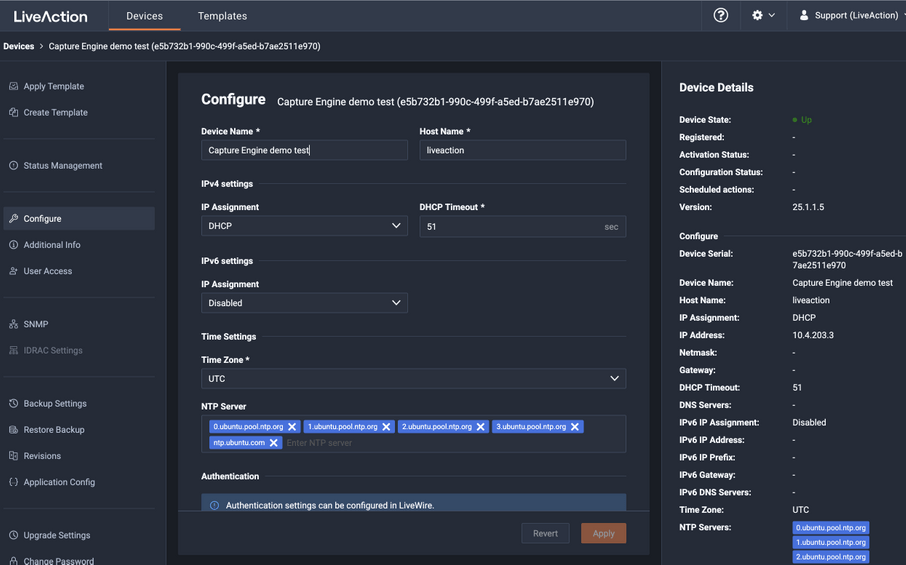This screenshot has height=565, width=906.
Task: Switch to the Devices tab
Action: point(144,16)
